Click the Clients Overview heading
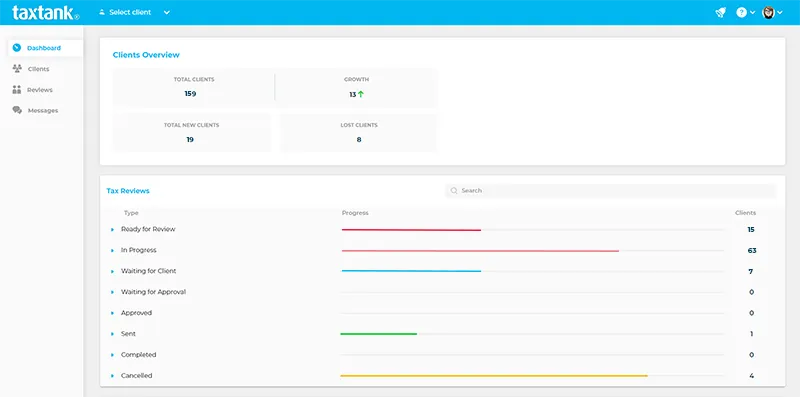 point(146,55)
